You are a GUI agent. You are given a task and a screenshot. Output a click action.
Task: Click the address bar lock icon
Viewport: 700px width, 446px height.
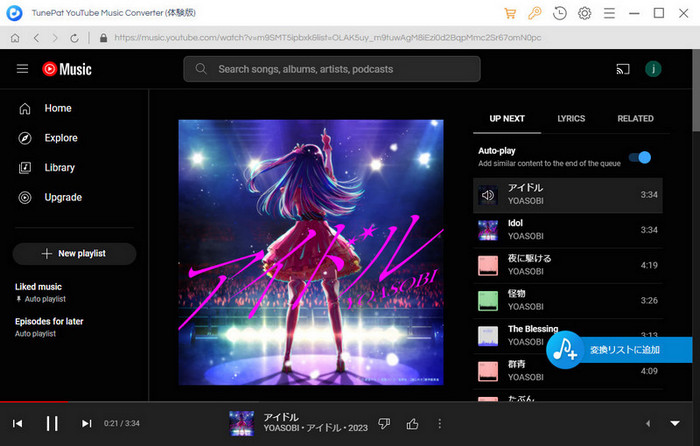[x=103, y=38]
